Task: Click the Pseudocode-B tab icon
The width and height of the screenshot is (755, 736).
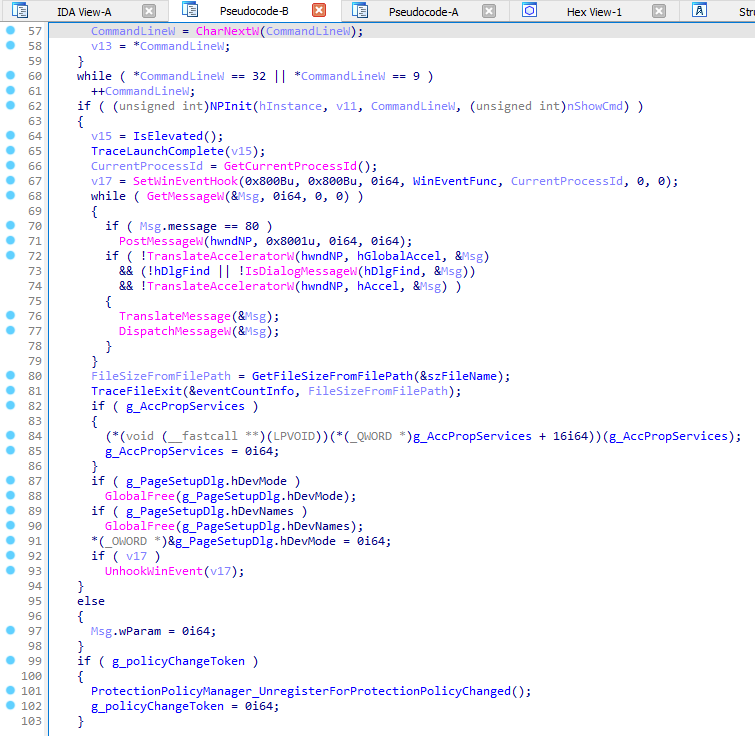Action: (x=188, y=11)
